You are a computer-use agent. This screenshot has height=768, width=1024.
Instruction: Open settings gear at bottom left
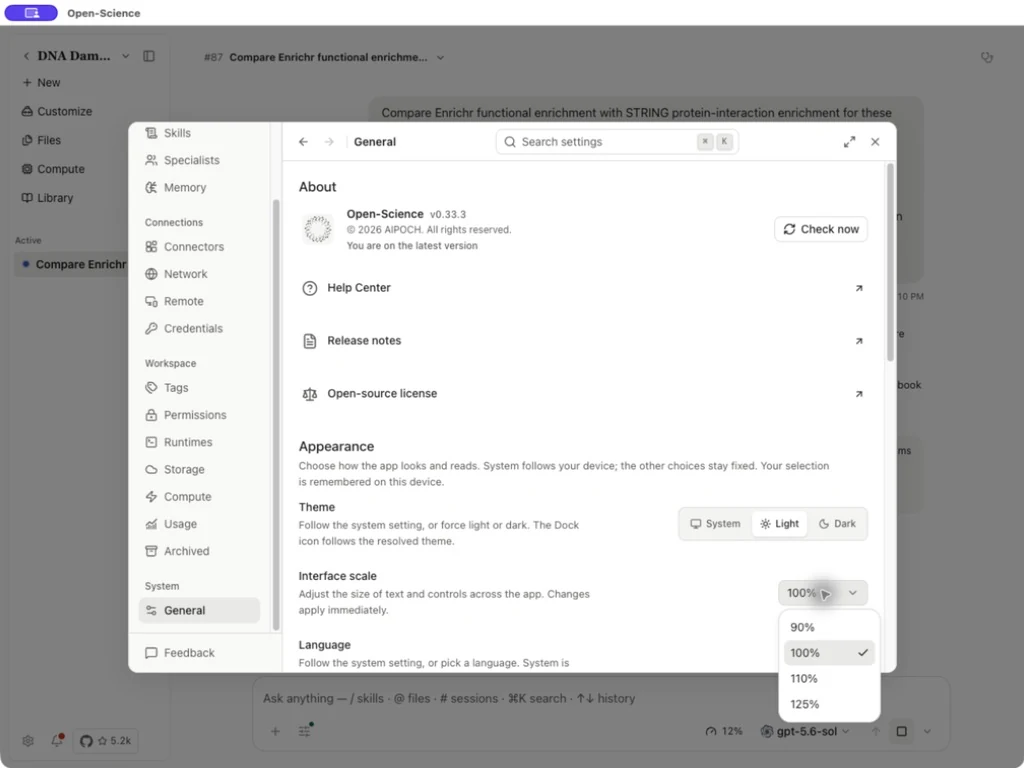tap(27, 741)
